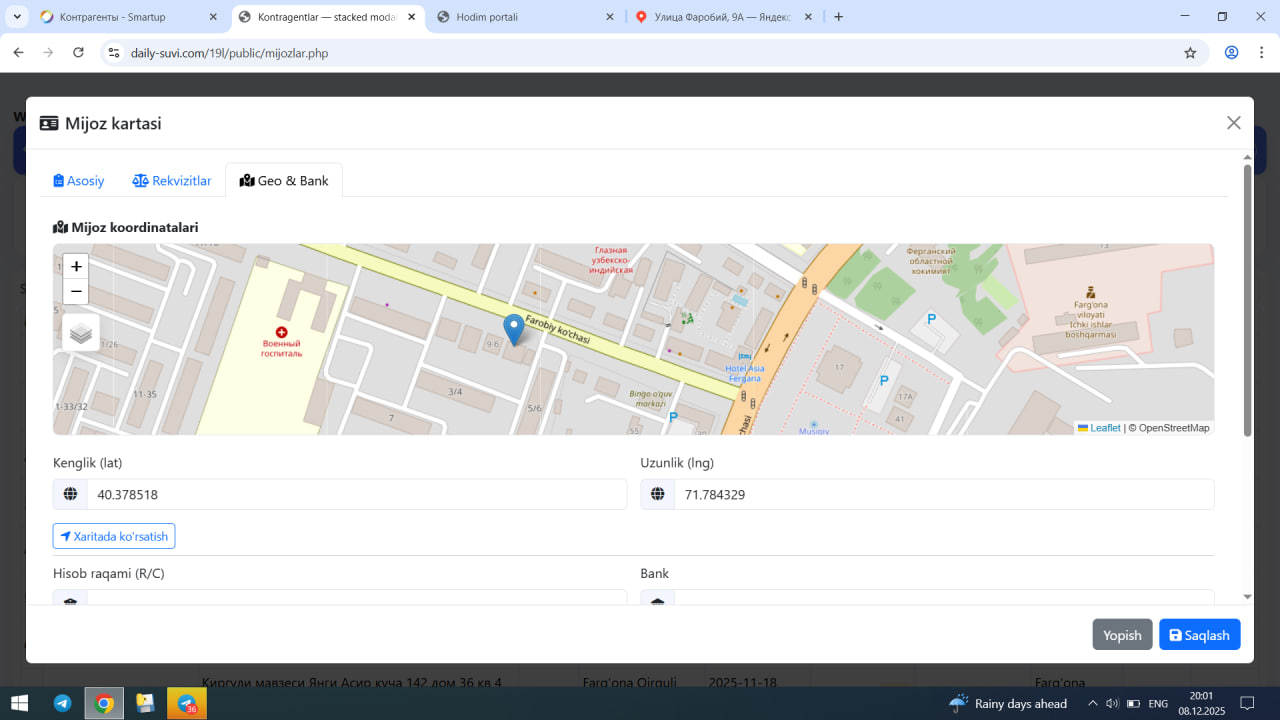Show hidden system tray icons
The height and width of the screenshot is (720, 1280).
(1092, 704)
